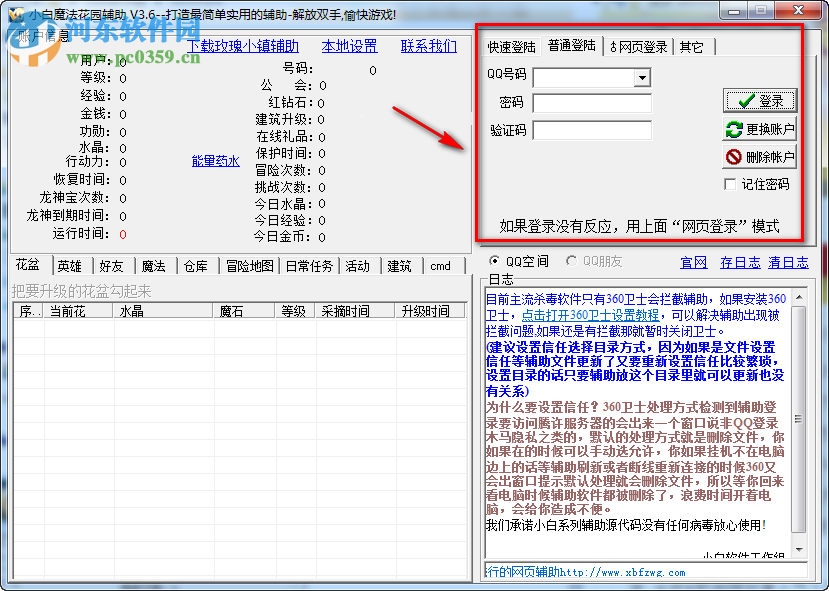Viewport: 829px width, 591px height.
Task: Click the 魔石 column header
Action: (x=244, y=311)
